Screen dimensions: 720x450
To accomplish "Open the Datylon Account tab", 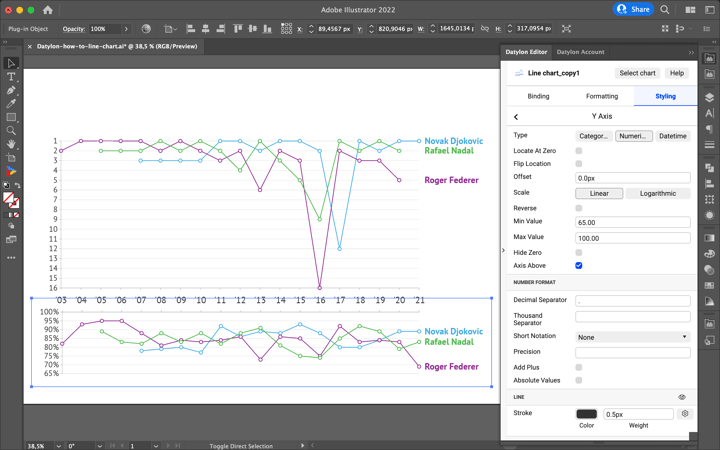I will [x=580, y=52].
